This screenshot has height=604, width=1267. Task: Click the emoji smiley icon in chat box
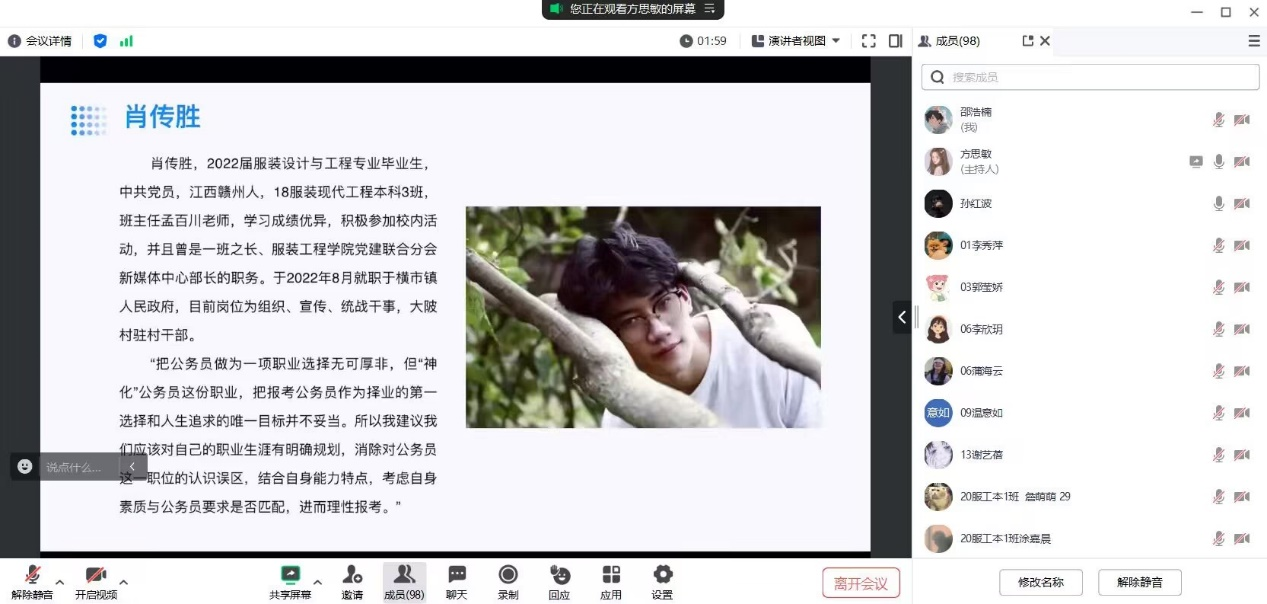tap(25, 466)
